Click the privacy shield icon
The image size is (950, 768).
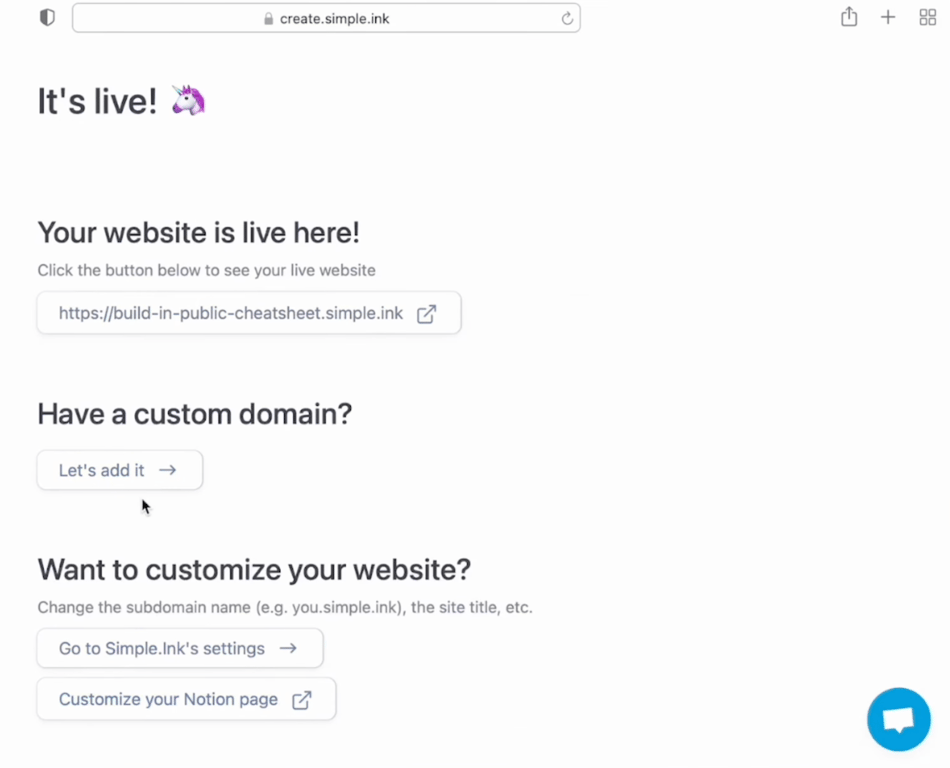click(x=46, y=17)
